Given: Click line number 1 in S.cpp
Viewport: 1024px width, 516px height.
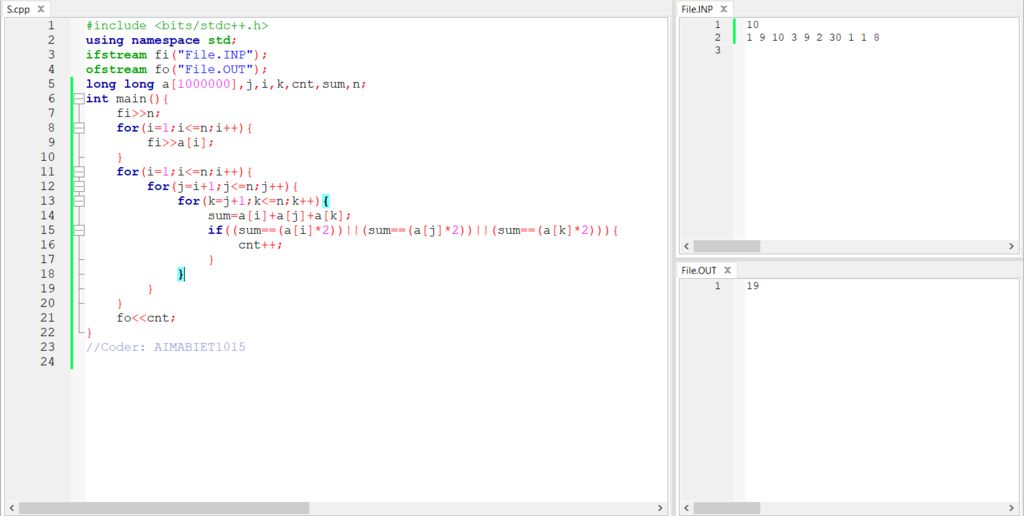Looking at the screenshot, I should (x=52, y=25).
